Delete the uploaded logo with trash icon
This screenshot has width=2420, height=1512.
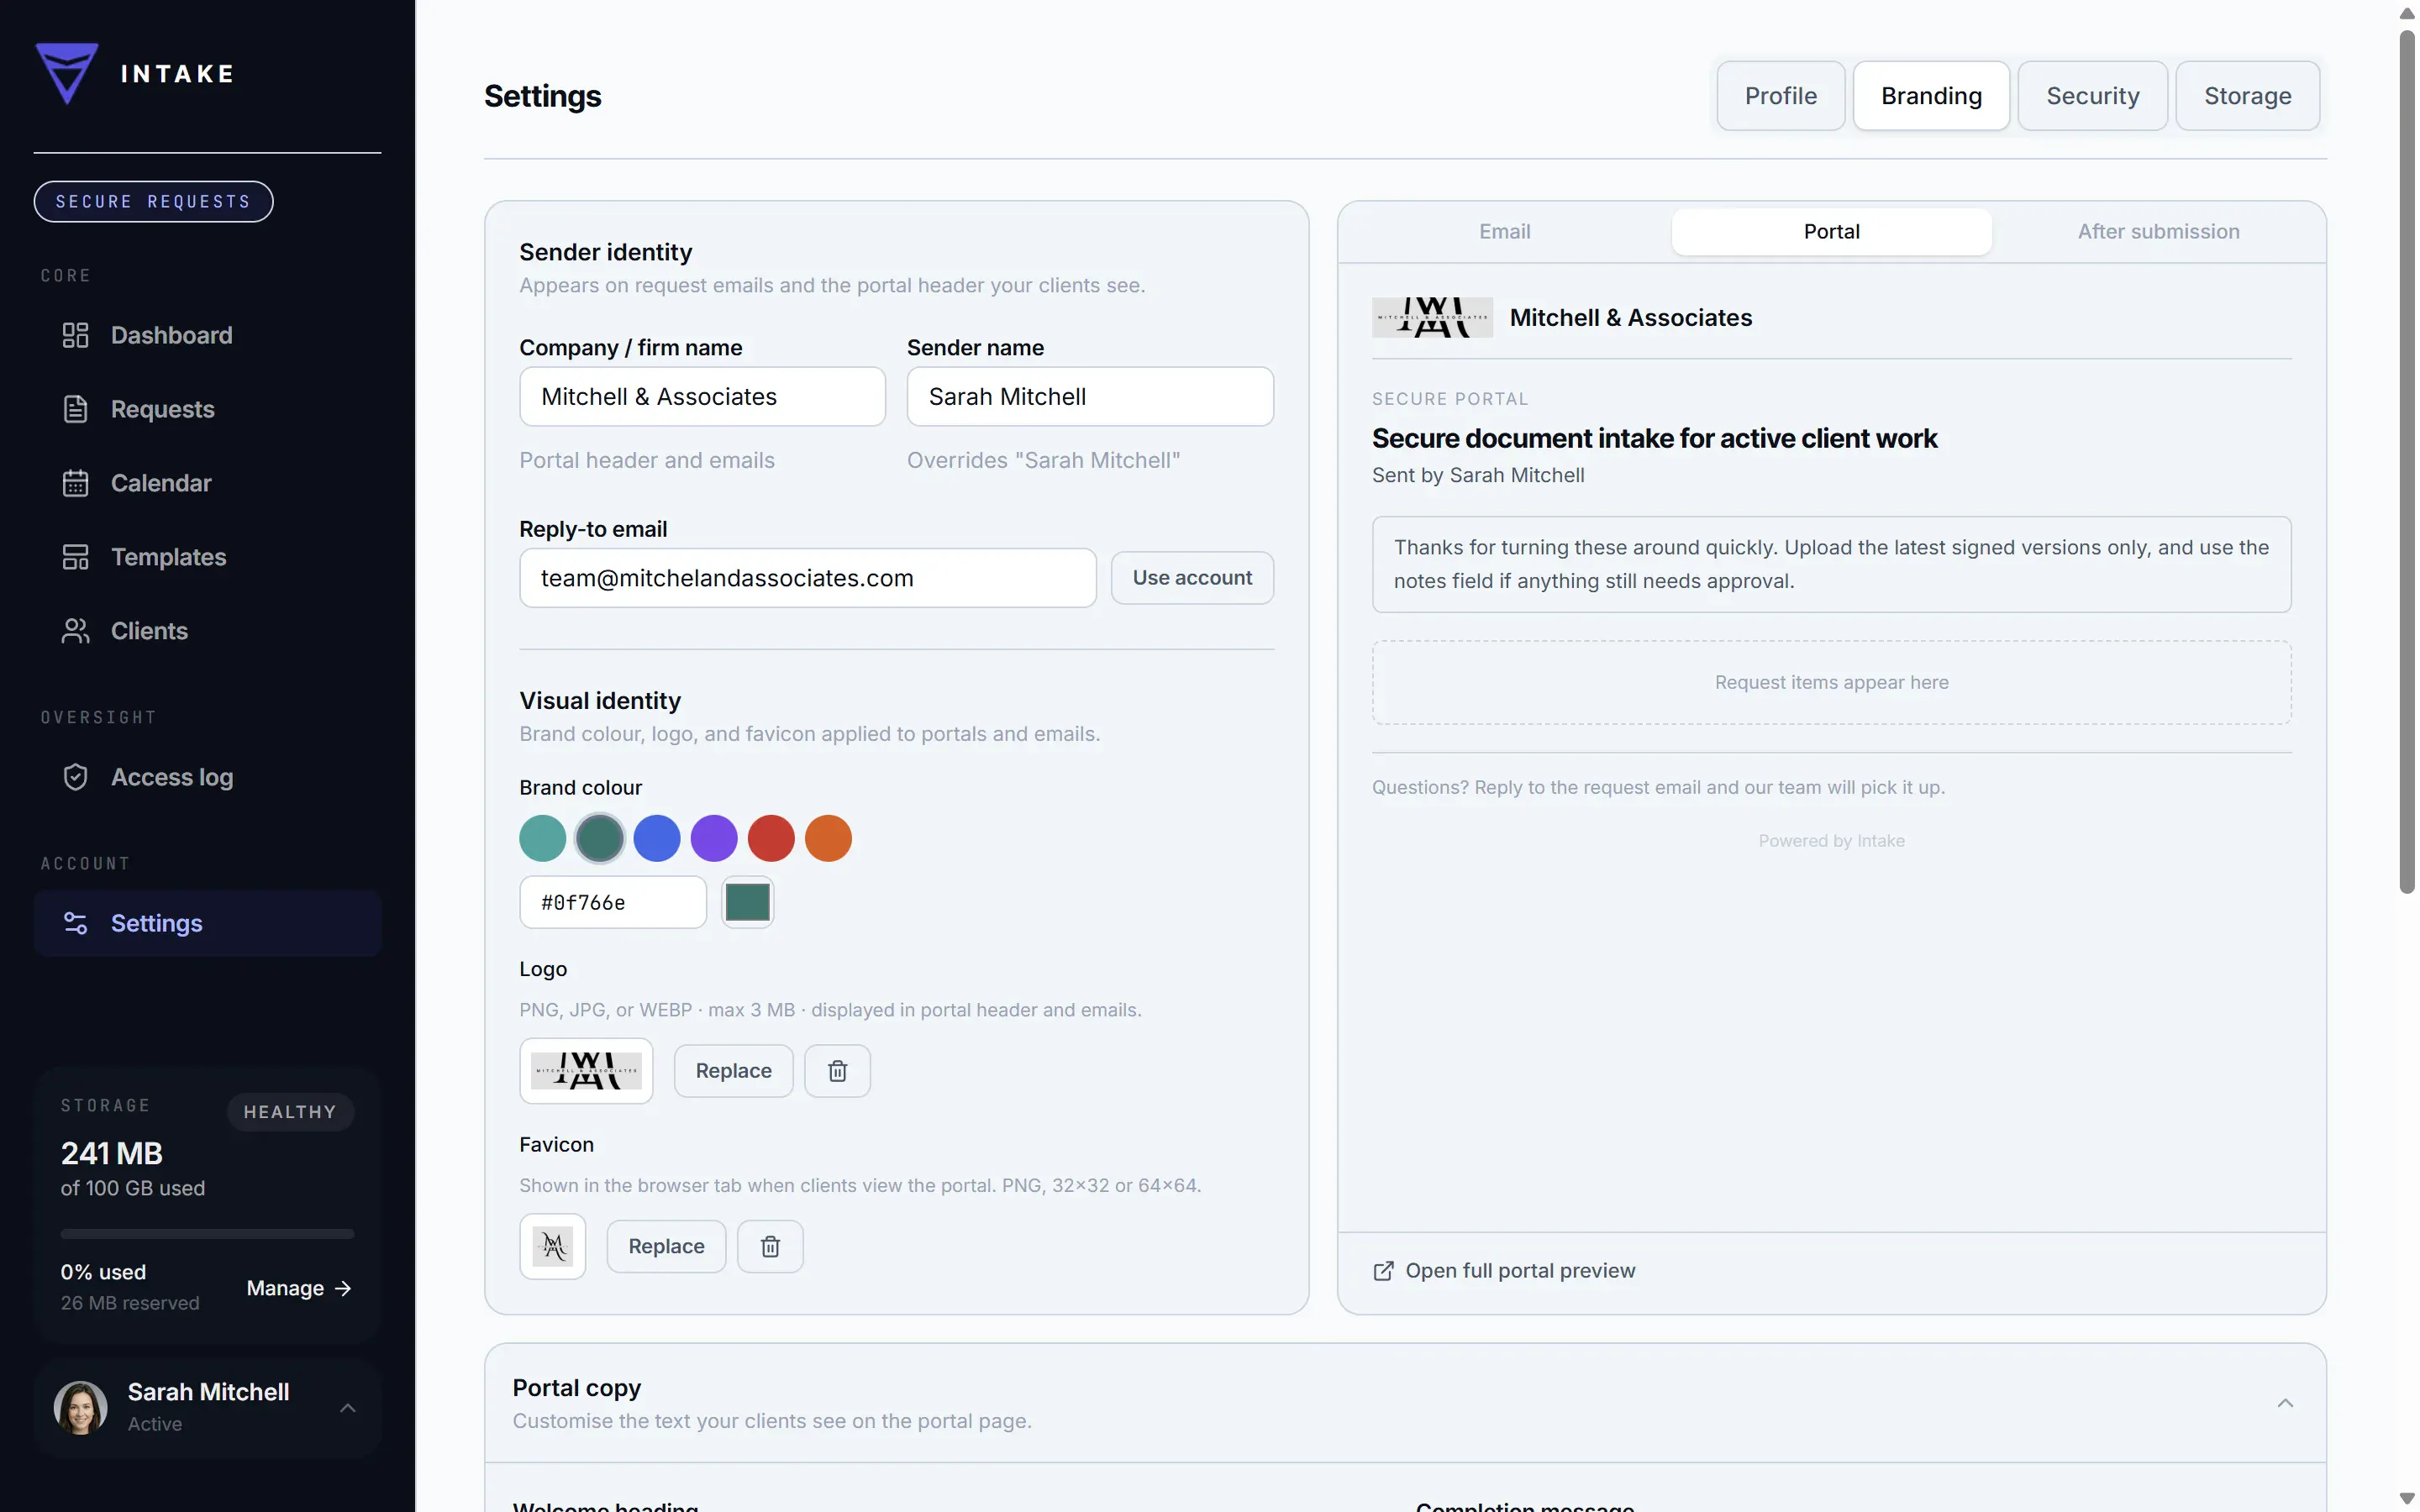[837, 1071]
